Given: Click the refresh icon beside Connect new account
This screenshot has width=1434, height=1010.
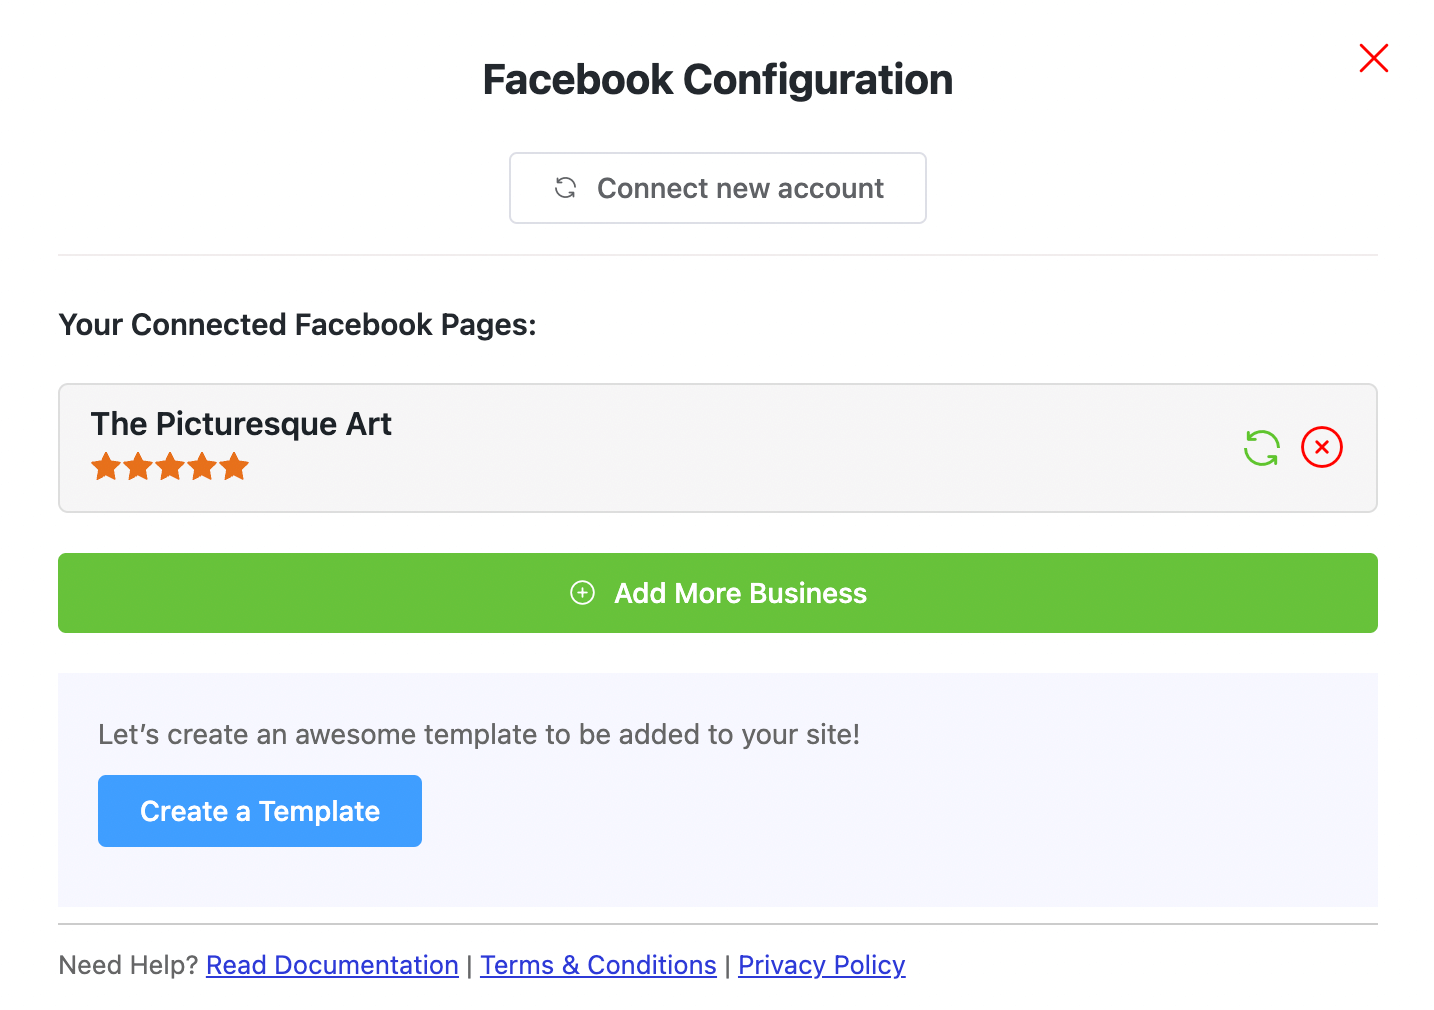Looking at the screenshot, I should coord(566,188).
